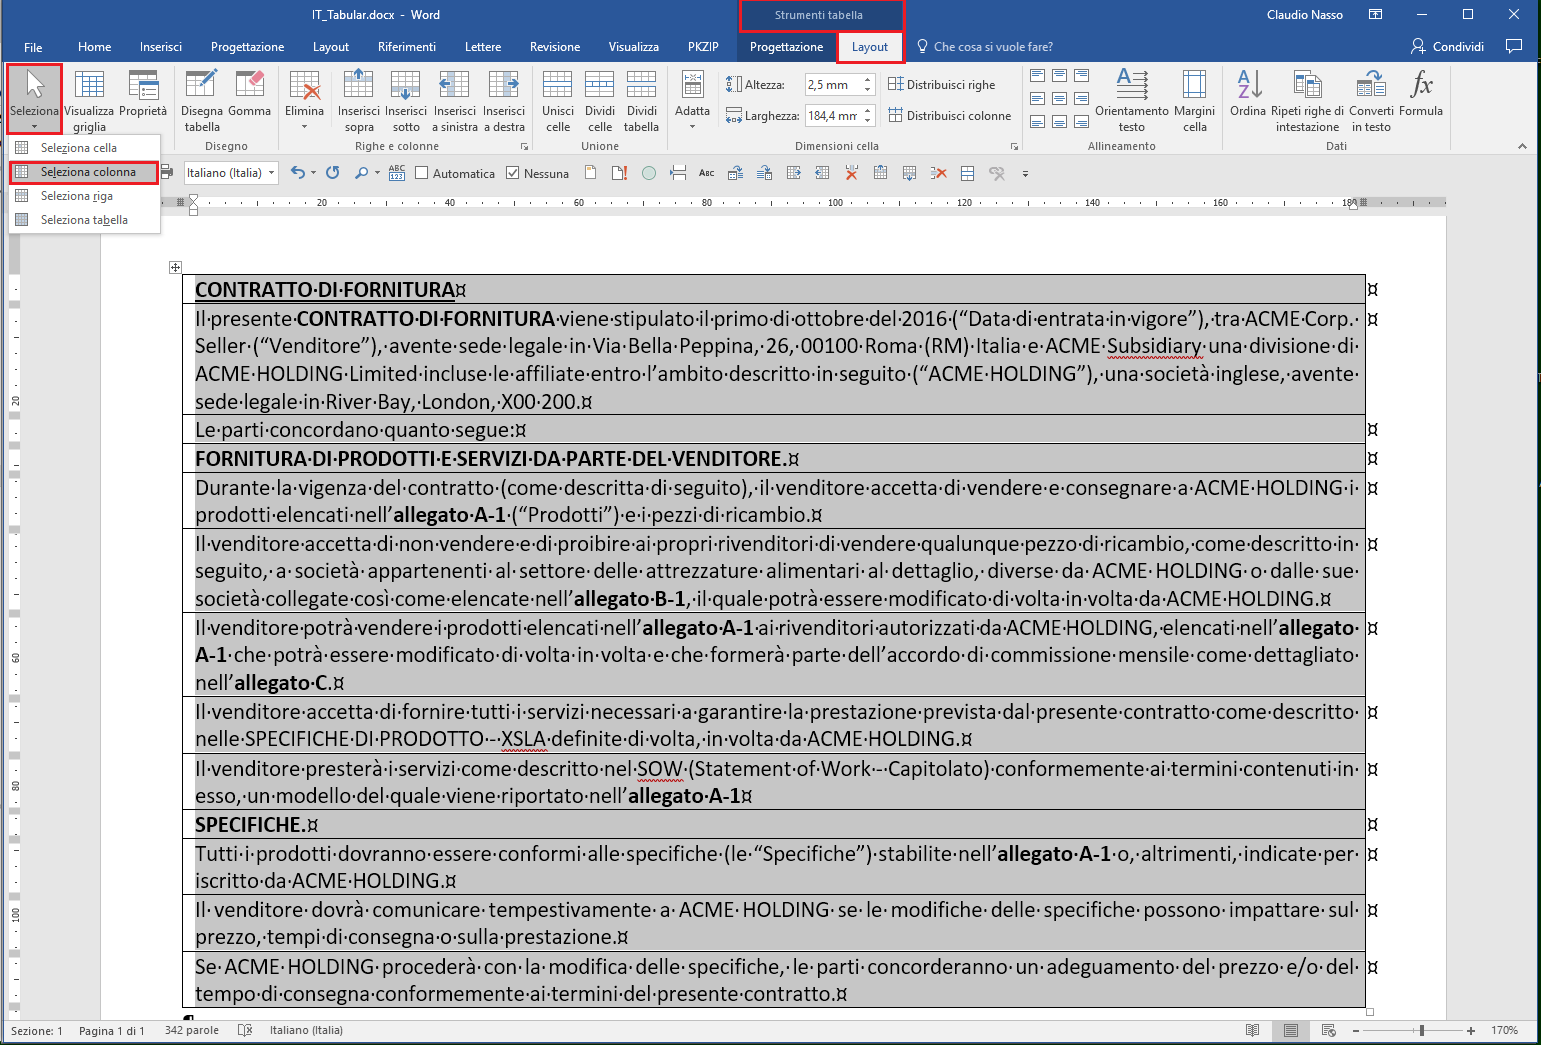Click the zoom out minus button
The height and width of the screenshot is (1045, 1541).
[1356, 1030]
